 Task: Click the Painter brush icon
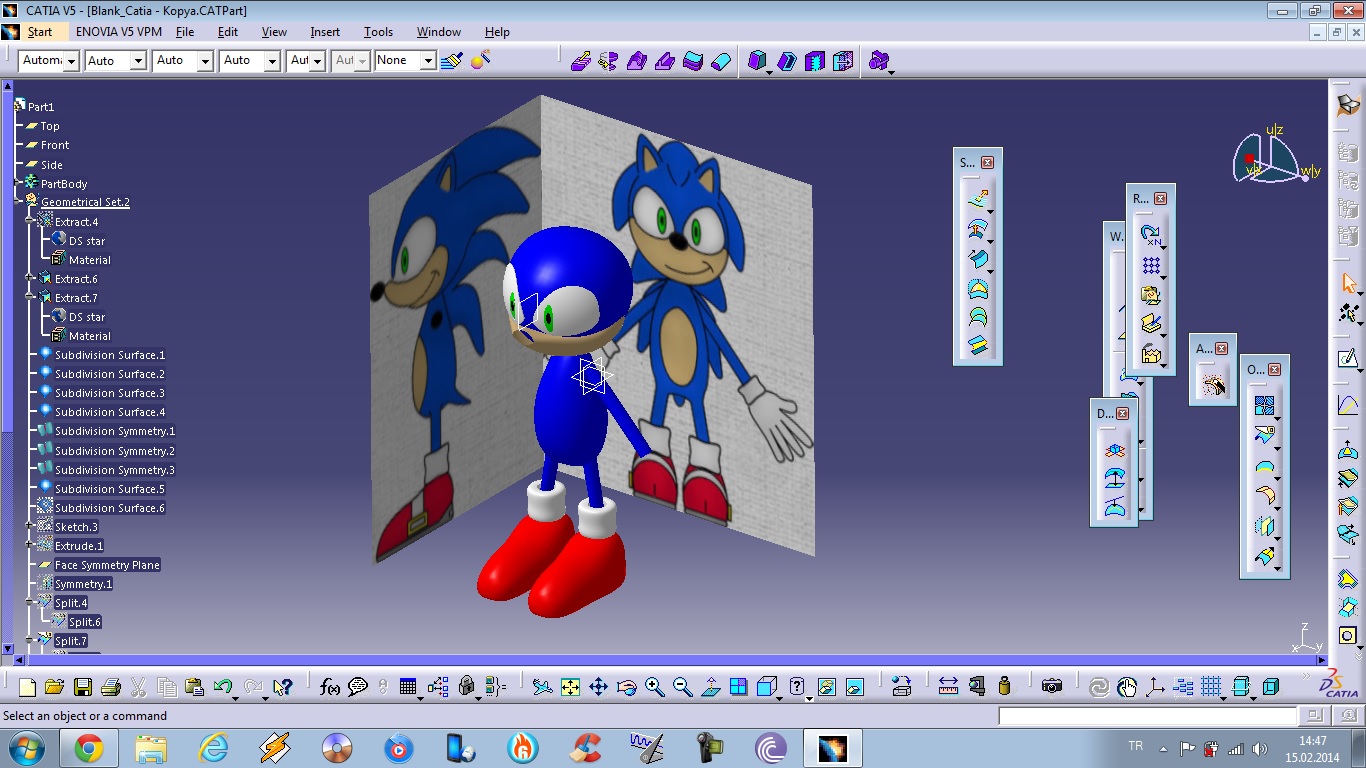[451, 61]
